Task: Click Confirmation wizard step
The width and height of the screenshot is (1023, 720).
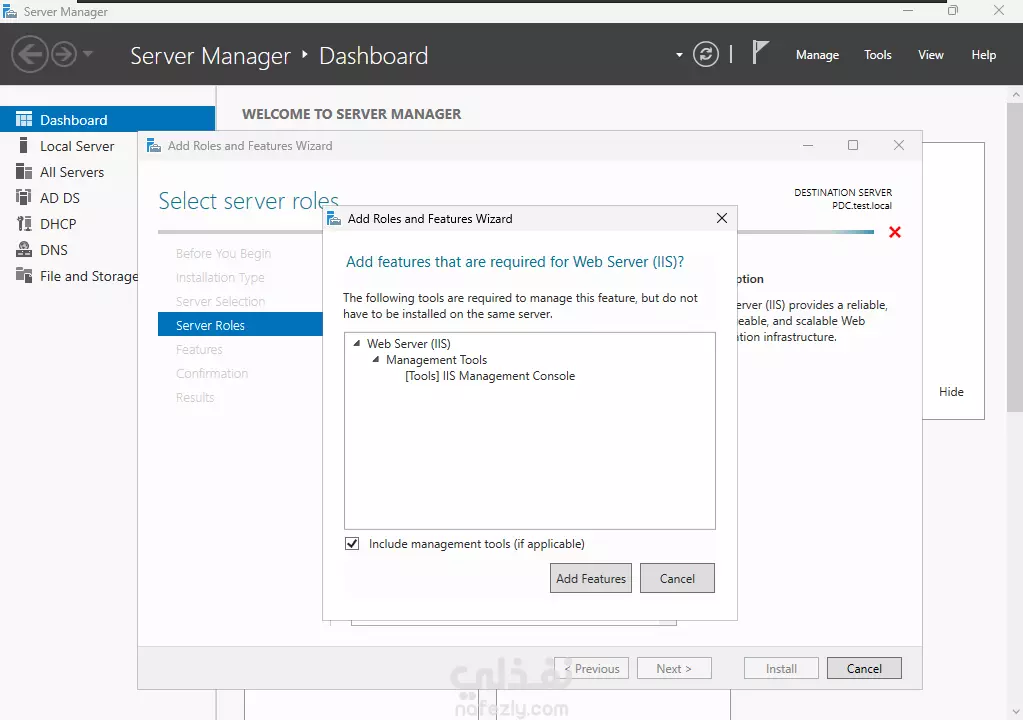Action: pos(212,374)
